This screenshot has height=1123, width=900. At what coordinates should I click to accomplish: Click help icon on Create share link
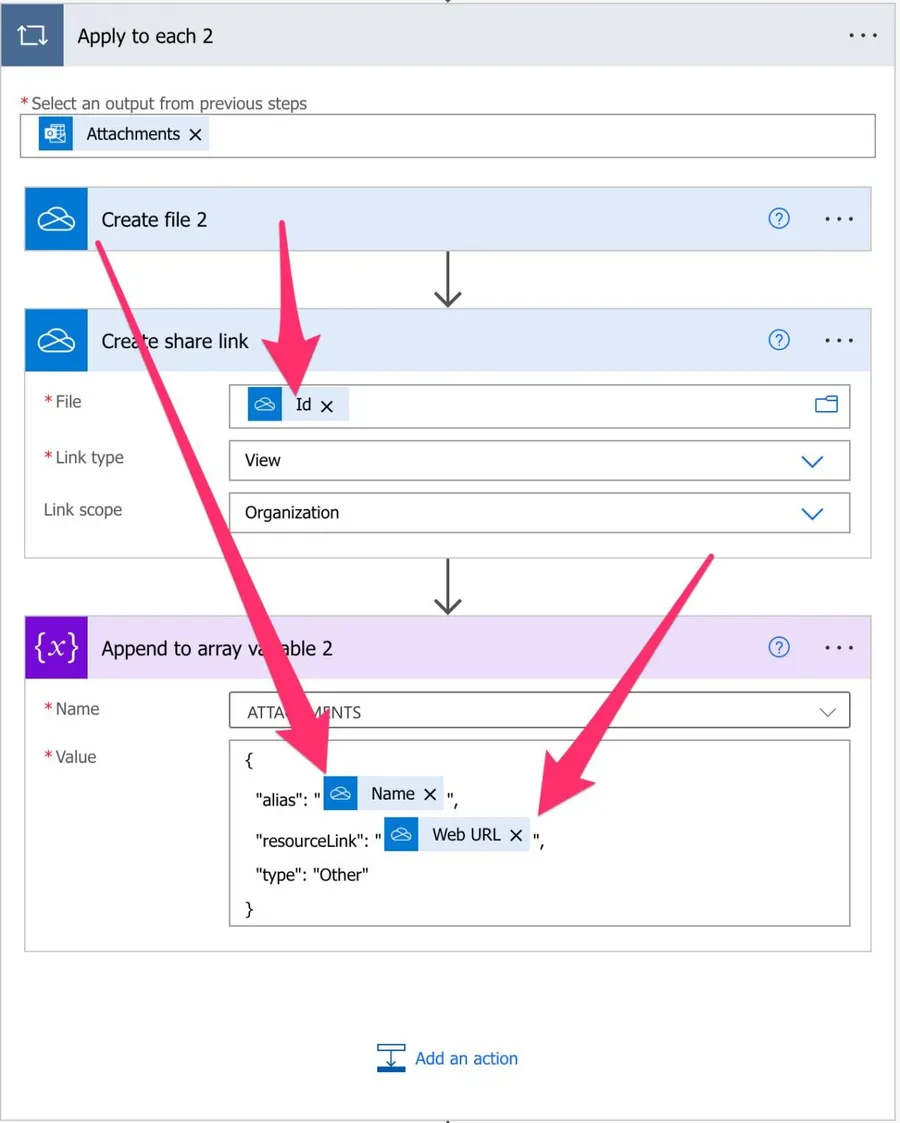tap(778, 340)
